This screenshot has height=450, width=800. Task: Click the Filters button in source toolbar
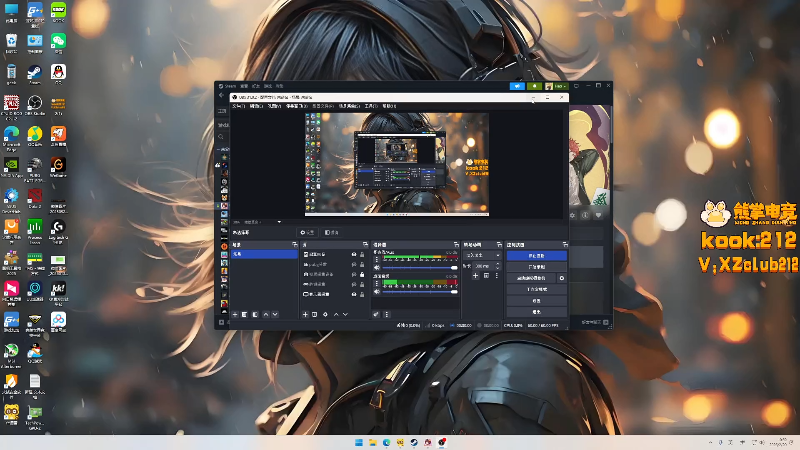[x=332, y=233]
